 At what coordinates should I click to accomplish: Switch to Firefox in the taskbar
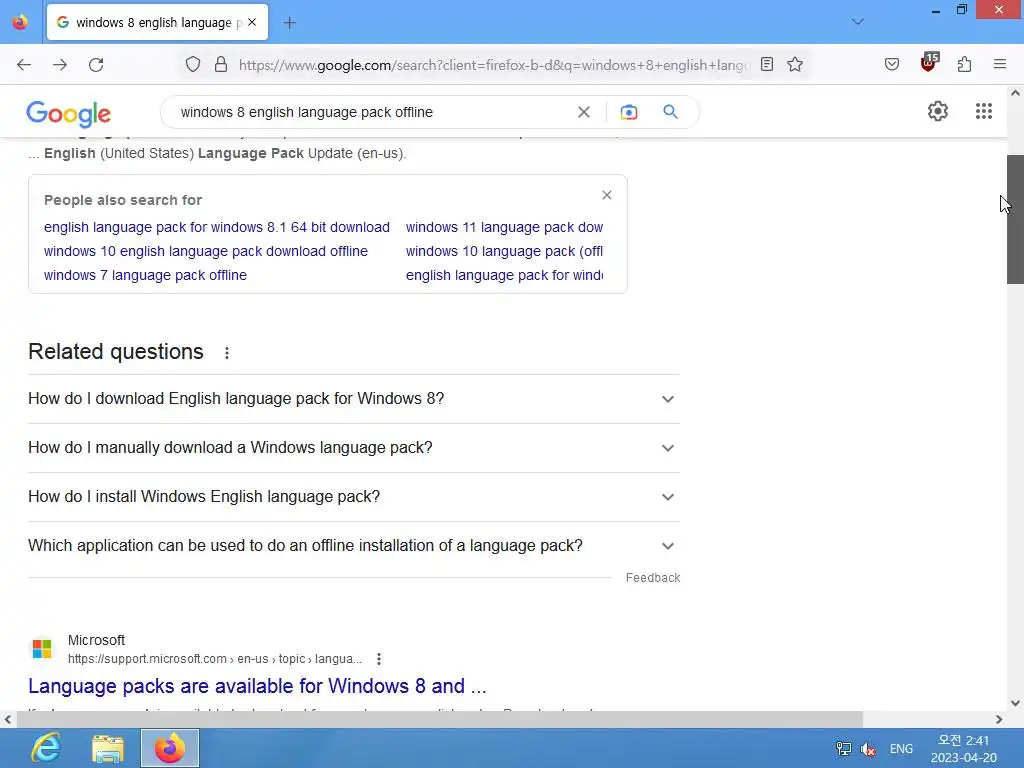(170, 748)
